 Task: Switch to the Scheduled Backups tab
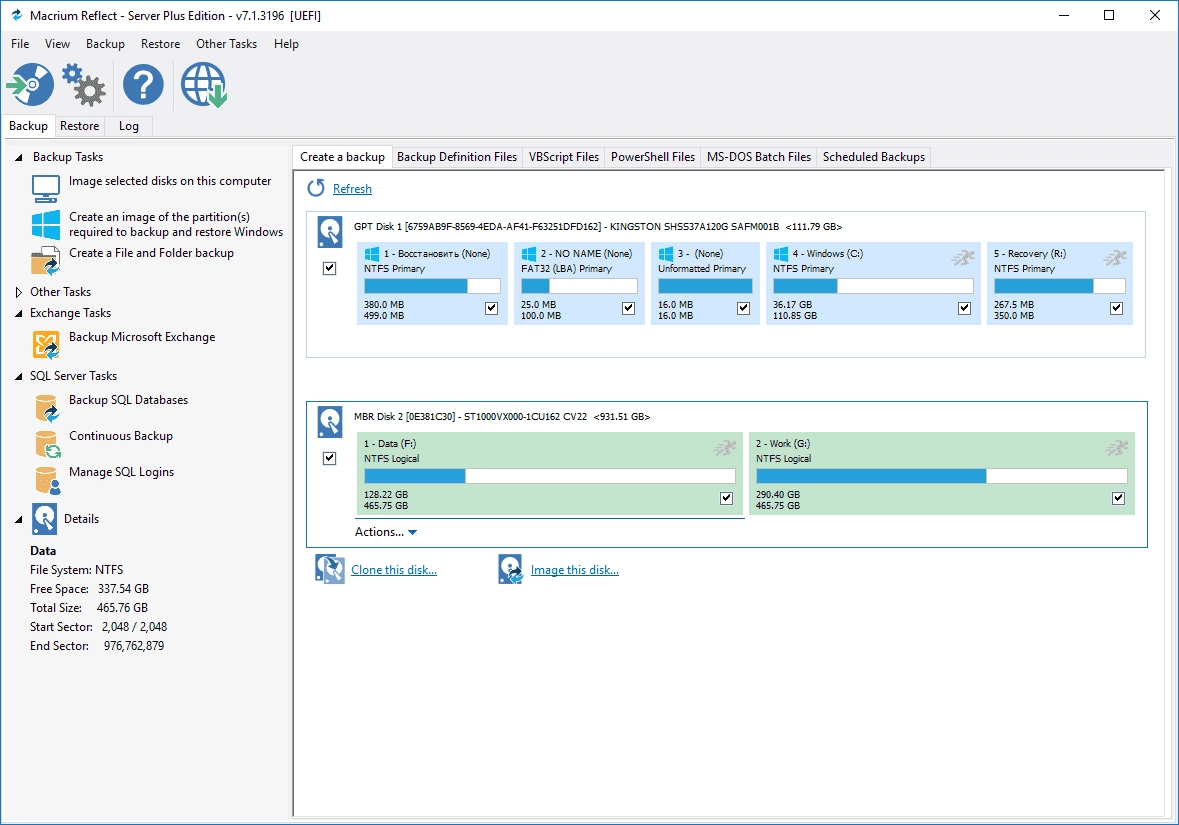[874, 156]
